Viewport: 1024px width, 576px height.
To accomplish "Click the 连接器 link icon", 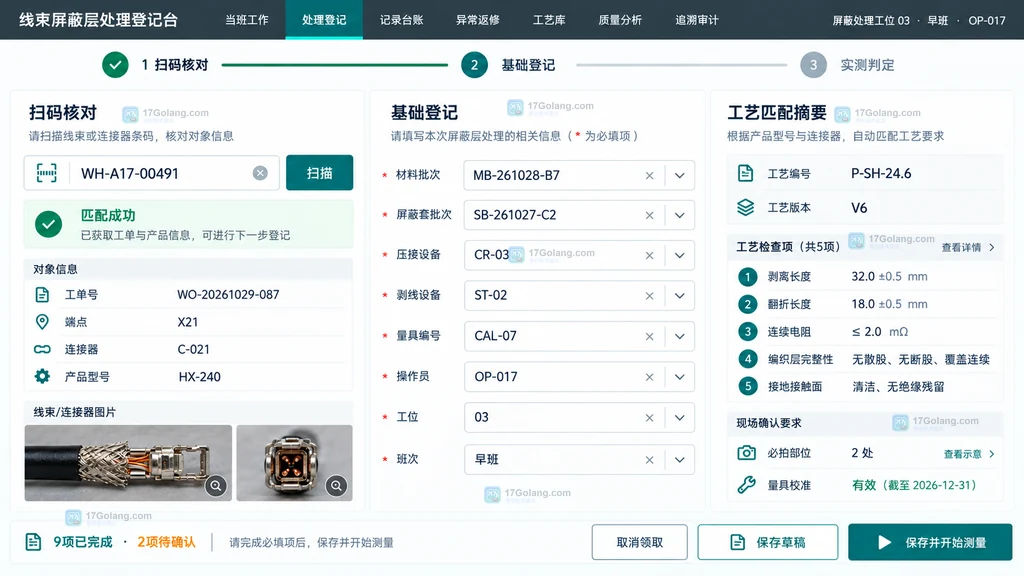I will 42,349.
